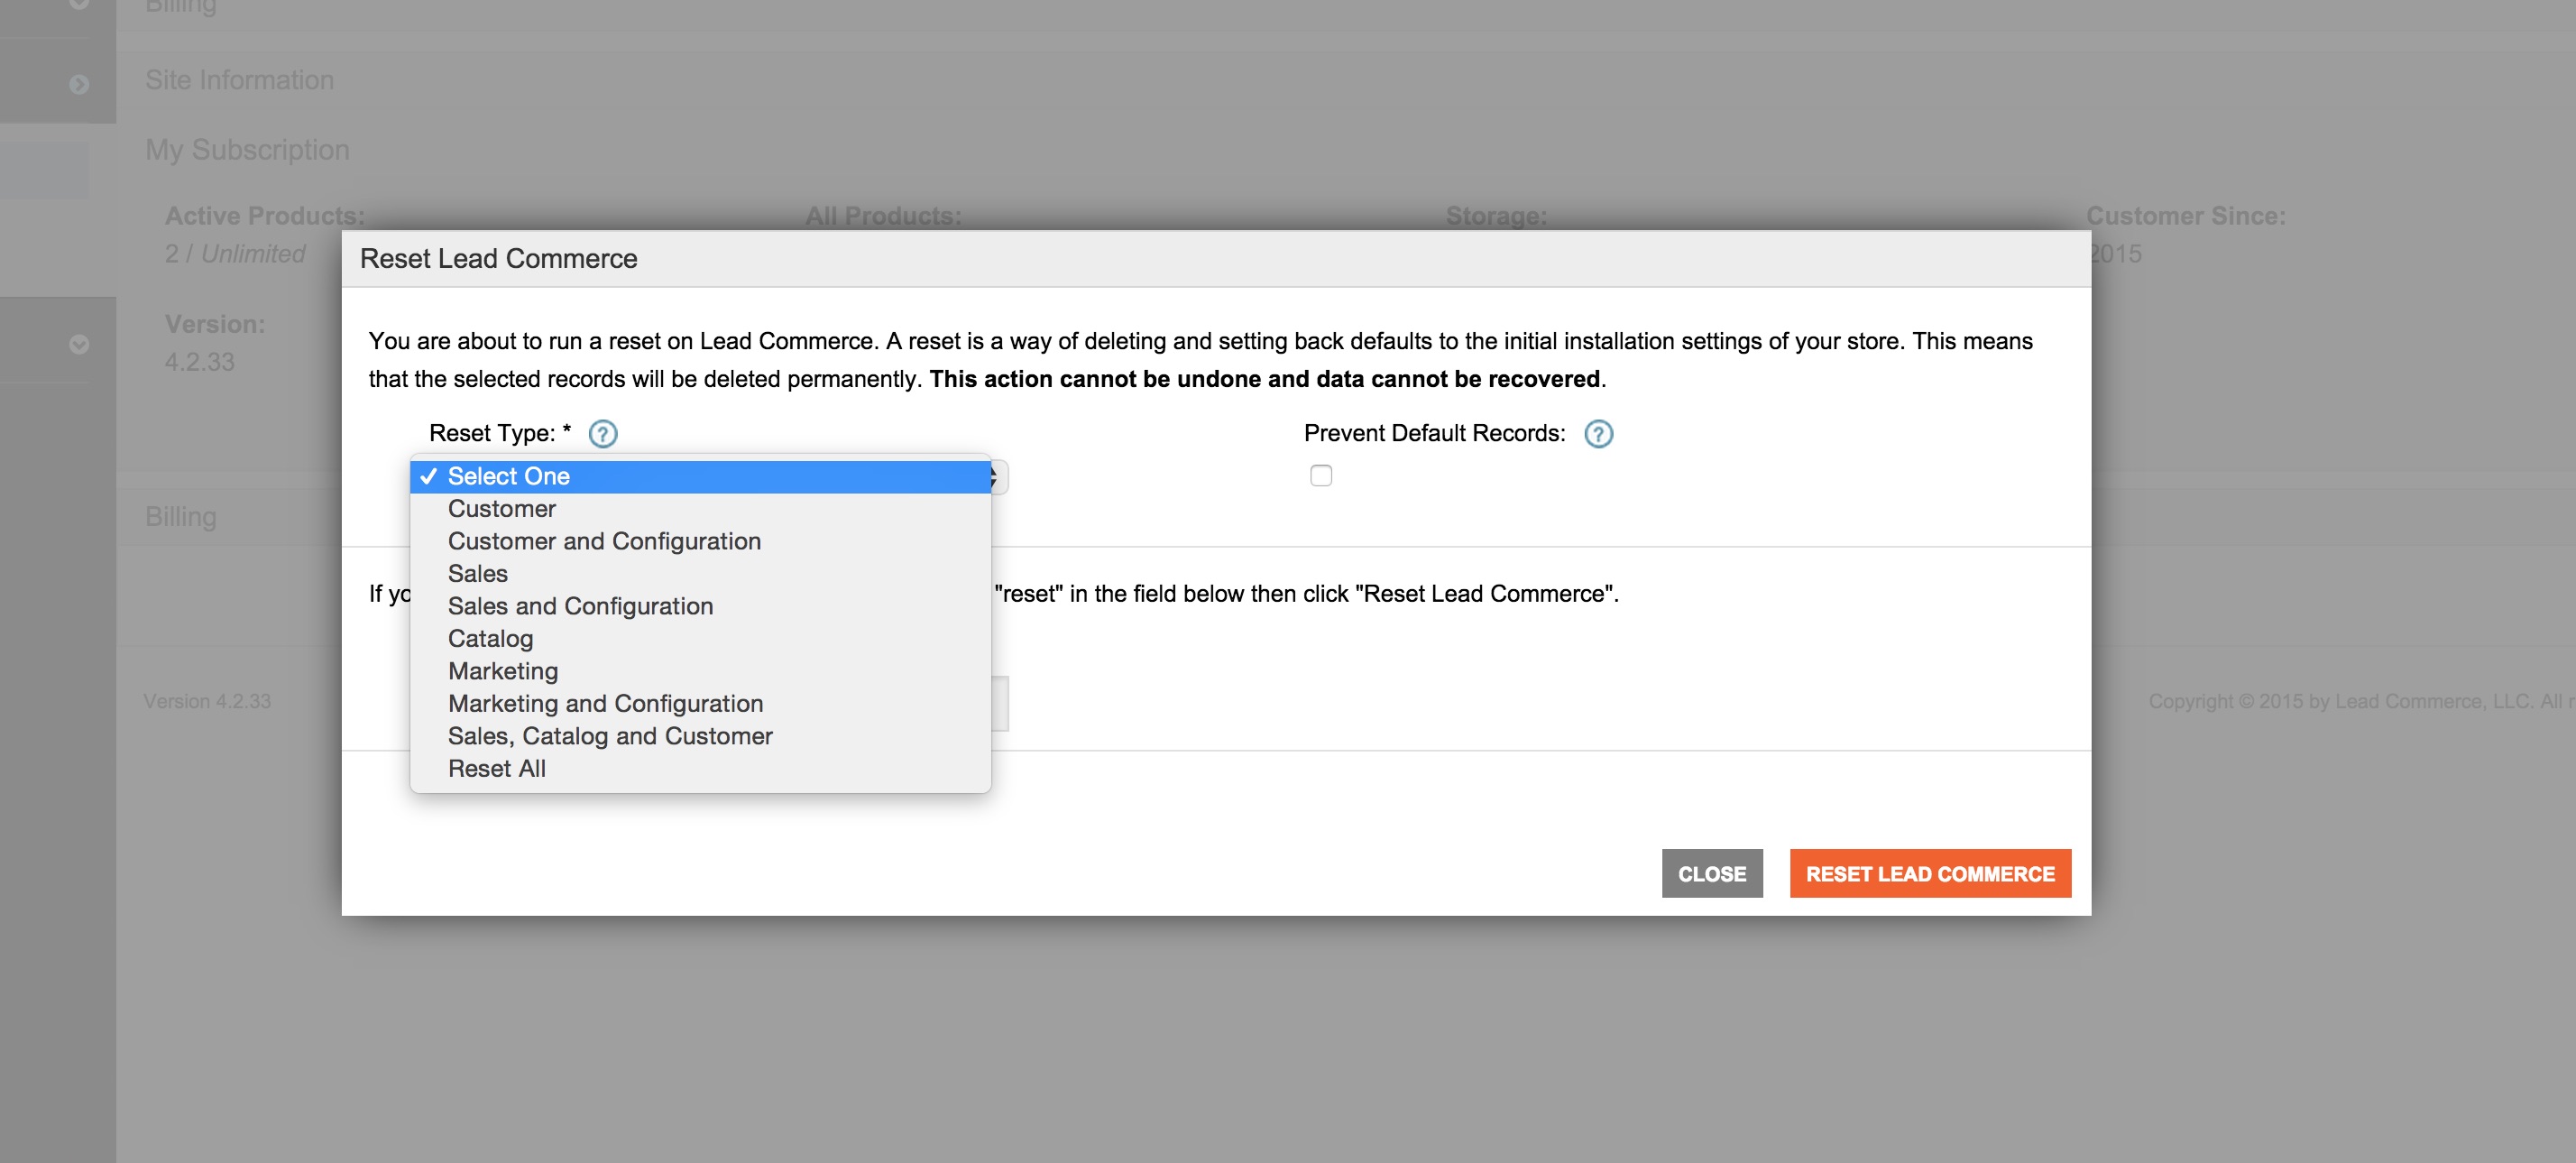Tick the Prevent Default Records checkbox
Viewport: 2576px width, 1163px height.
pos(1321,475)
